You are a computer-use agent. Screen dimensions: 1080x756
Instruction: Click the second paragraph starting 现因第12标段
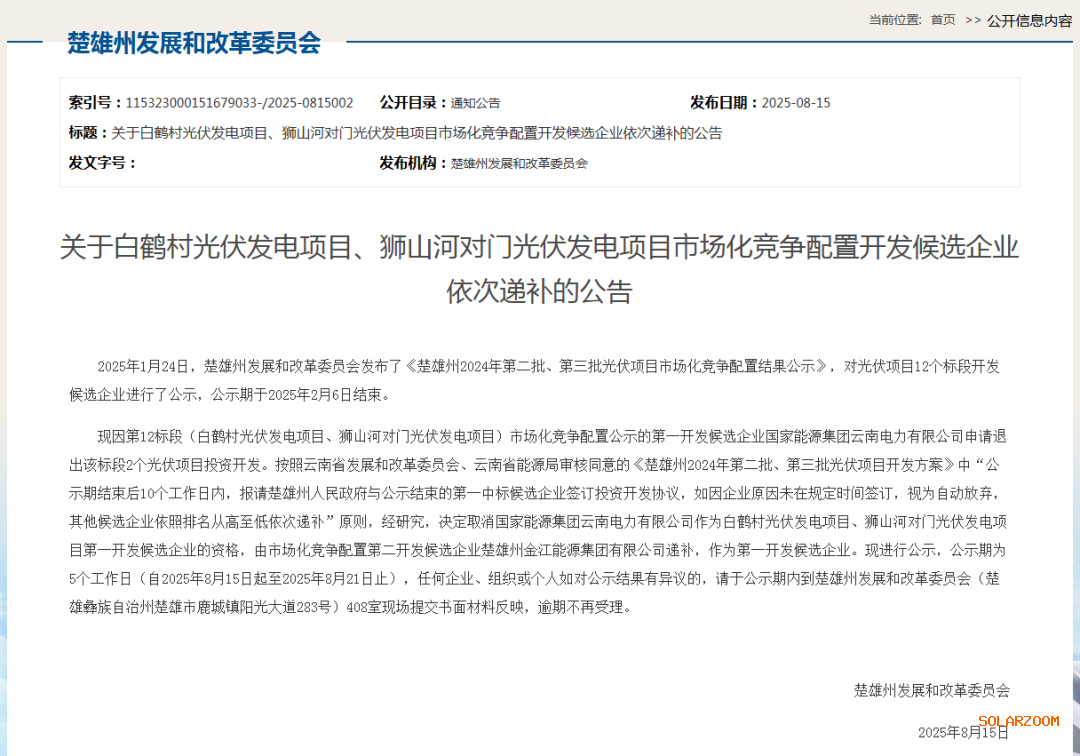[x=539, y=521]
